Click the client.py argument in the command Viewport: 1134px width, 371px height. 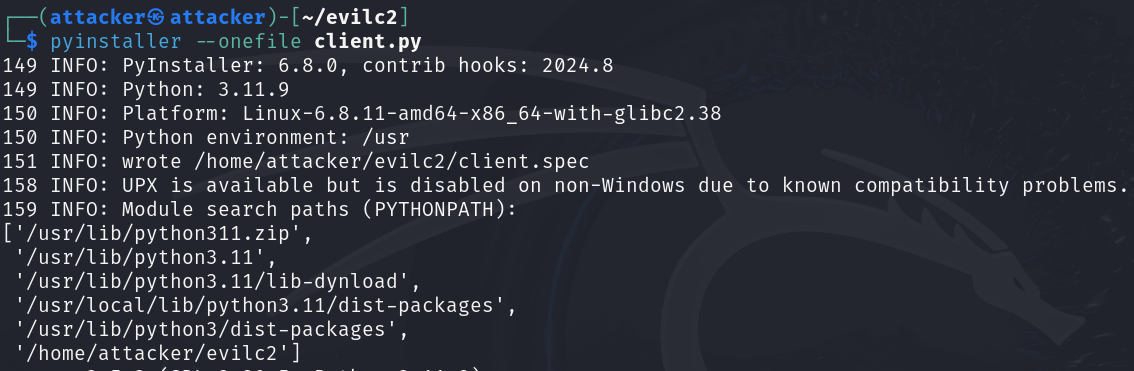367,41
